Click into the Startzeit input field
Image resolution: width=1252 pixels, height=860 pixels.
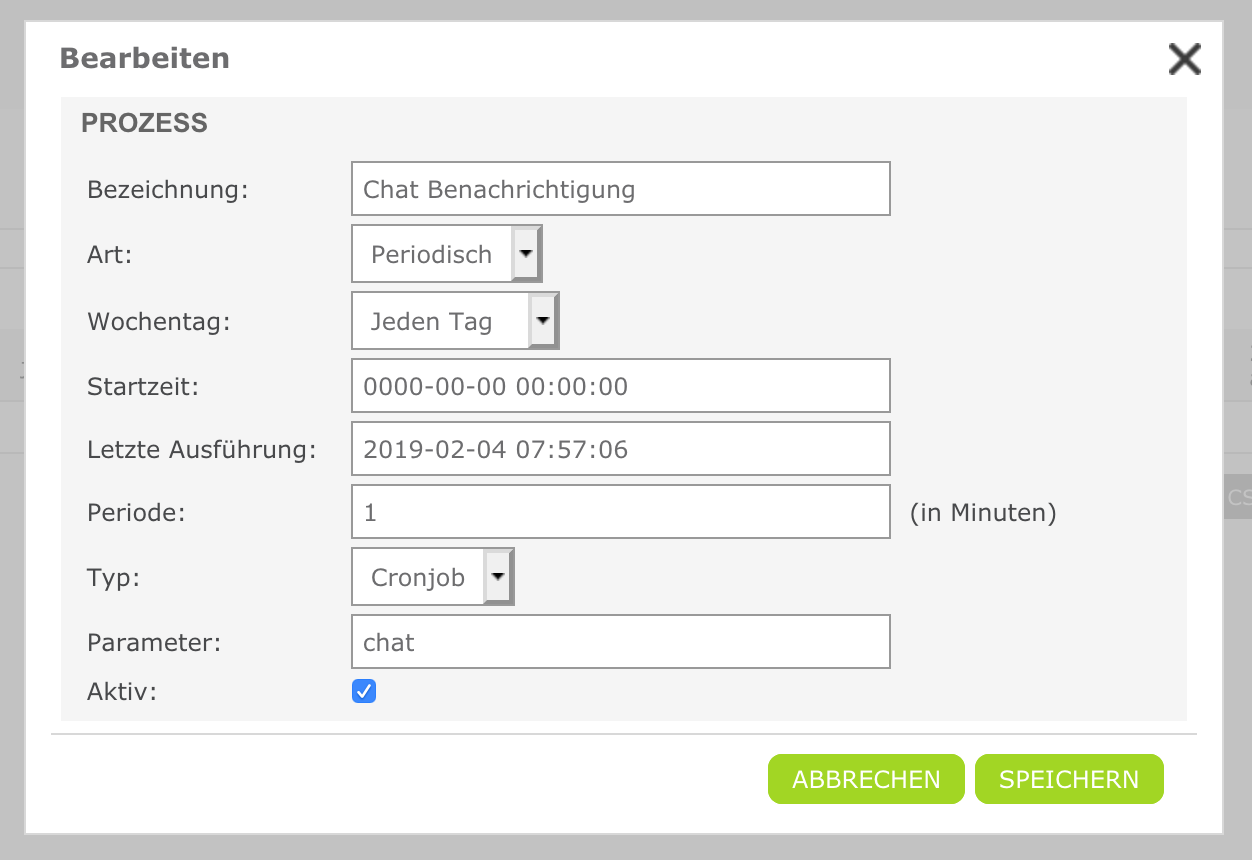tap(620, 386)
